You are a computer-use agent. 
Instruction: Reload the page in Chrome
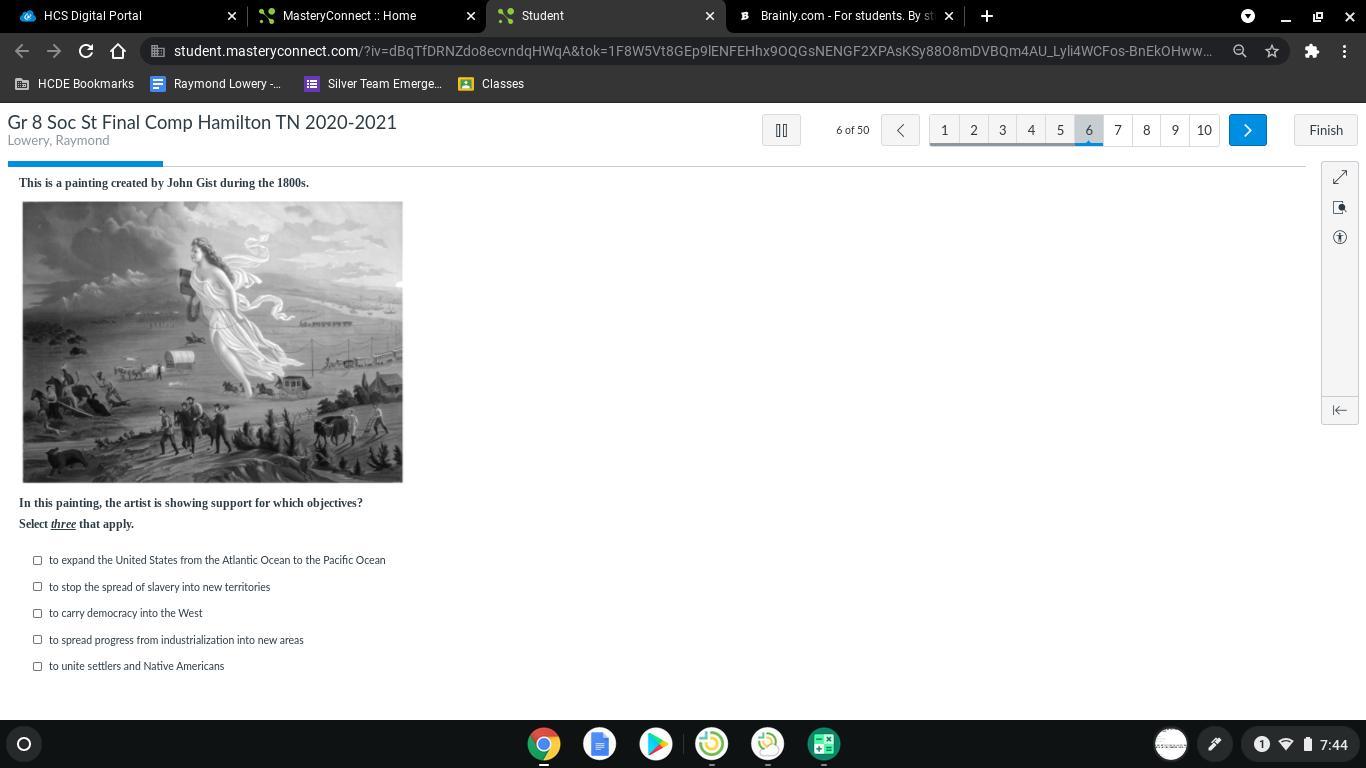coord(86,51)
